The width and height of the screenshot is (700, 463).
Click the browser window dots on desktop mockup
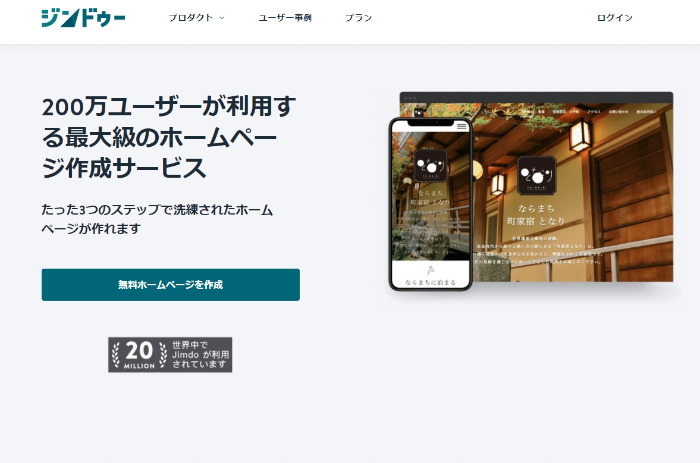click(x=410, y=97)
